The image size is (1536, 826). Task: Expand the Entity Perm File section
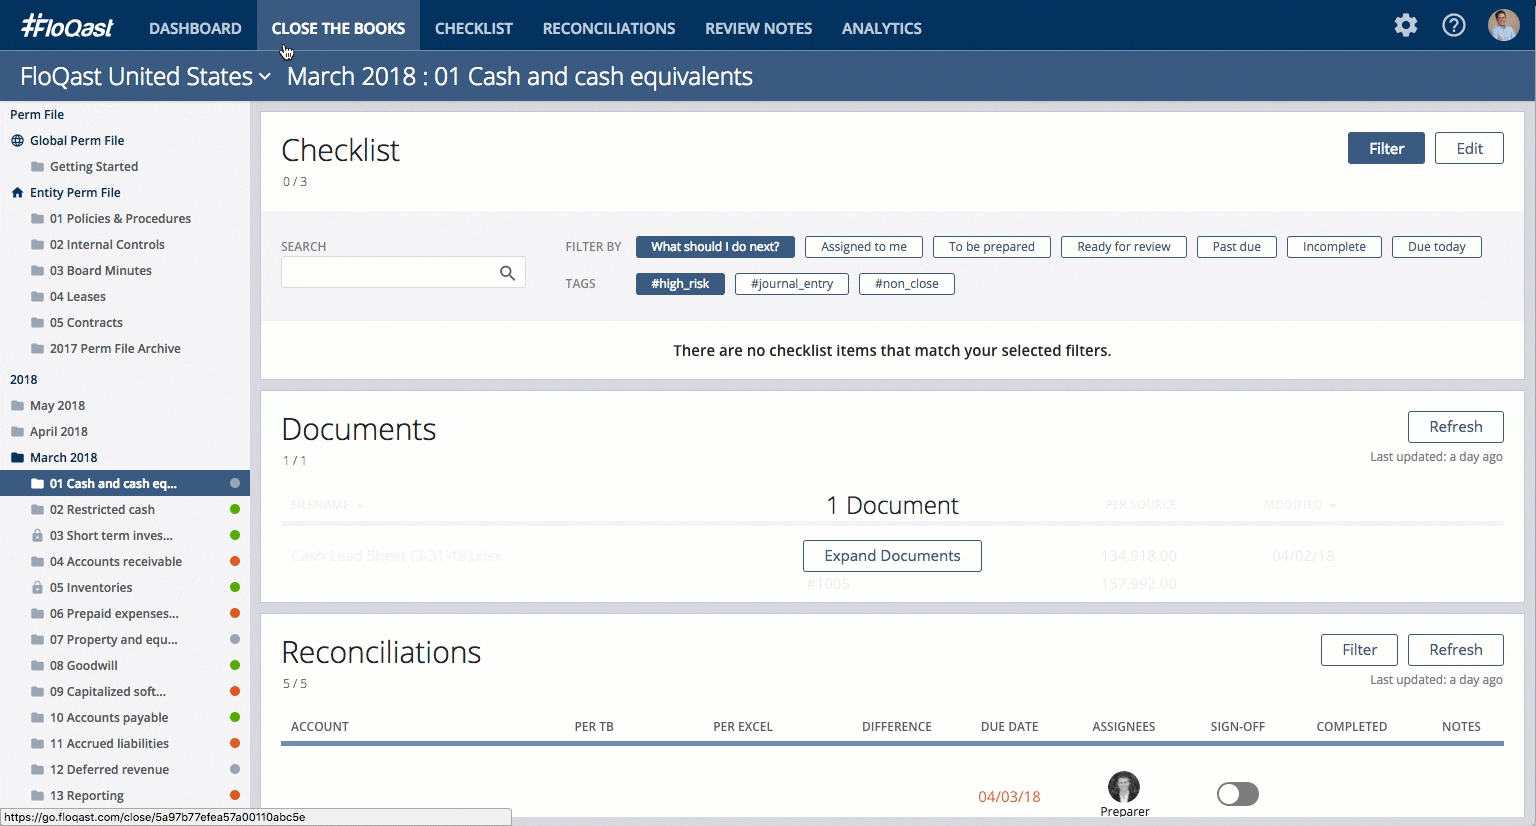75,193
